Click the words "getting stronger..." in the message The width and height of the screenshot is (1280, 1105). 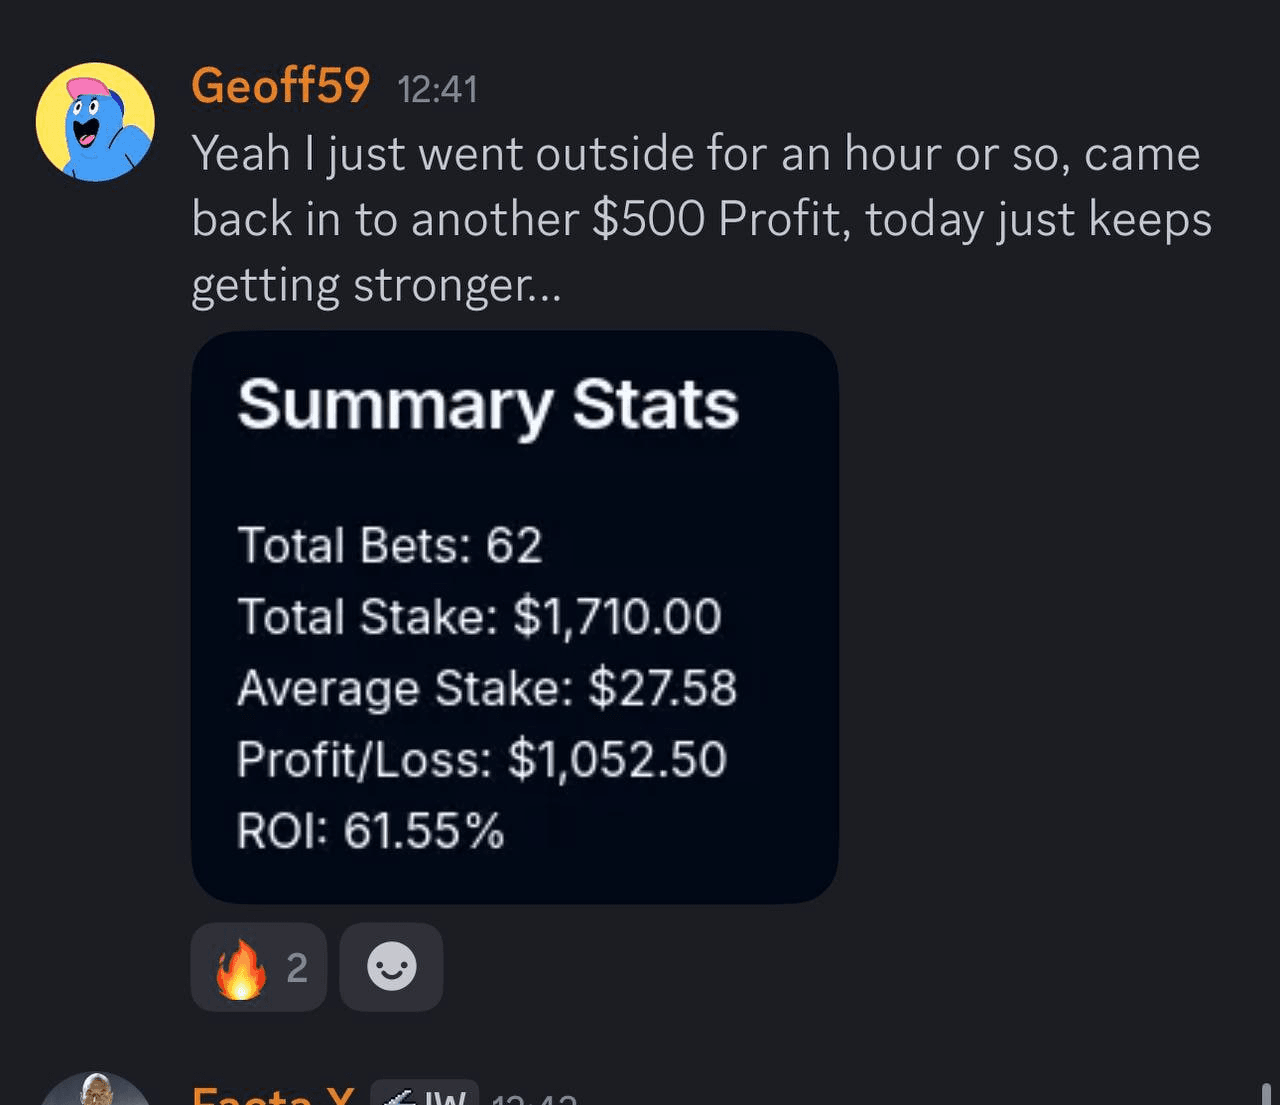(376, 286)
